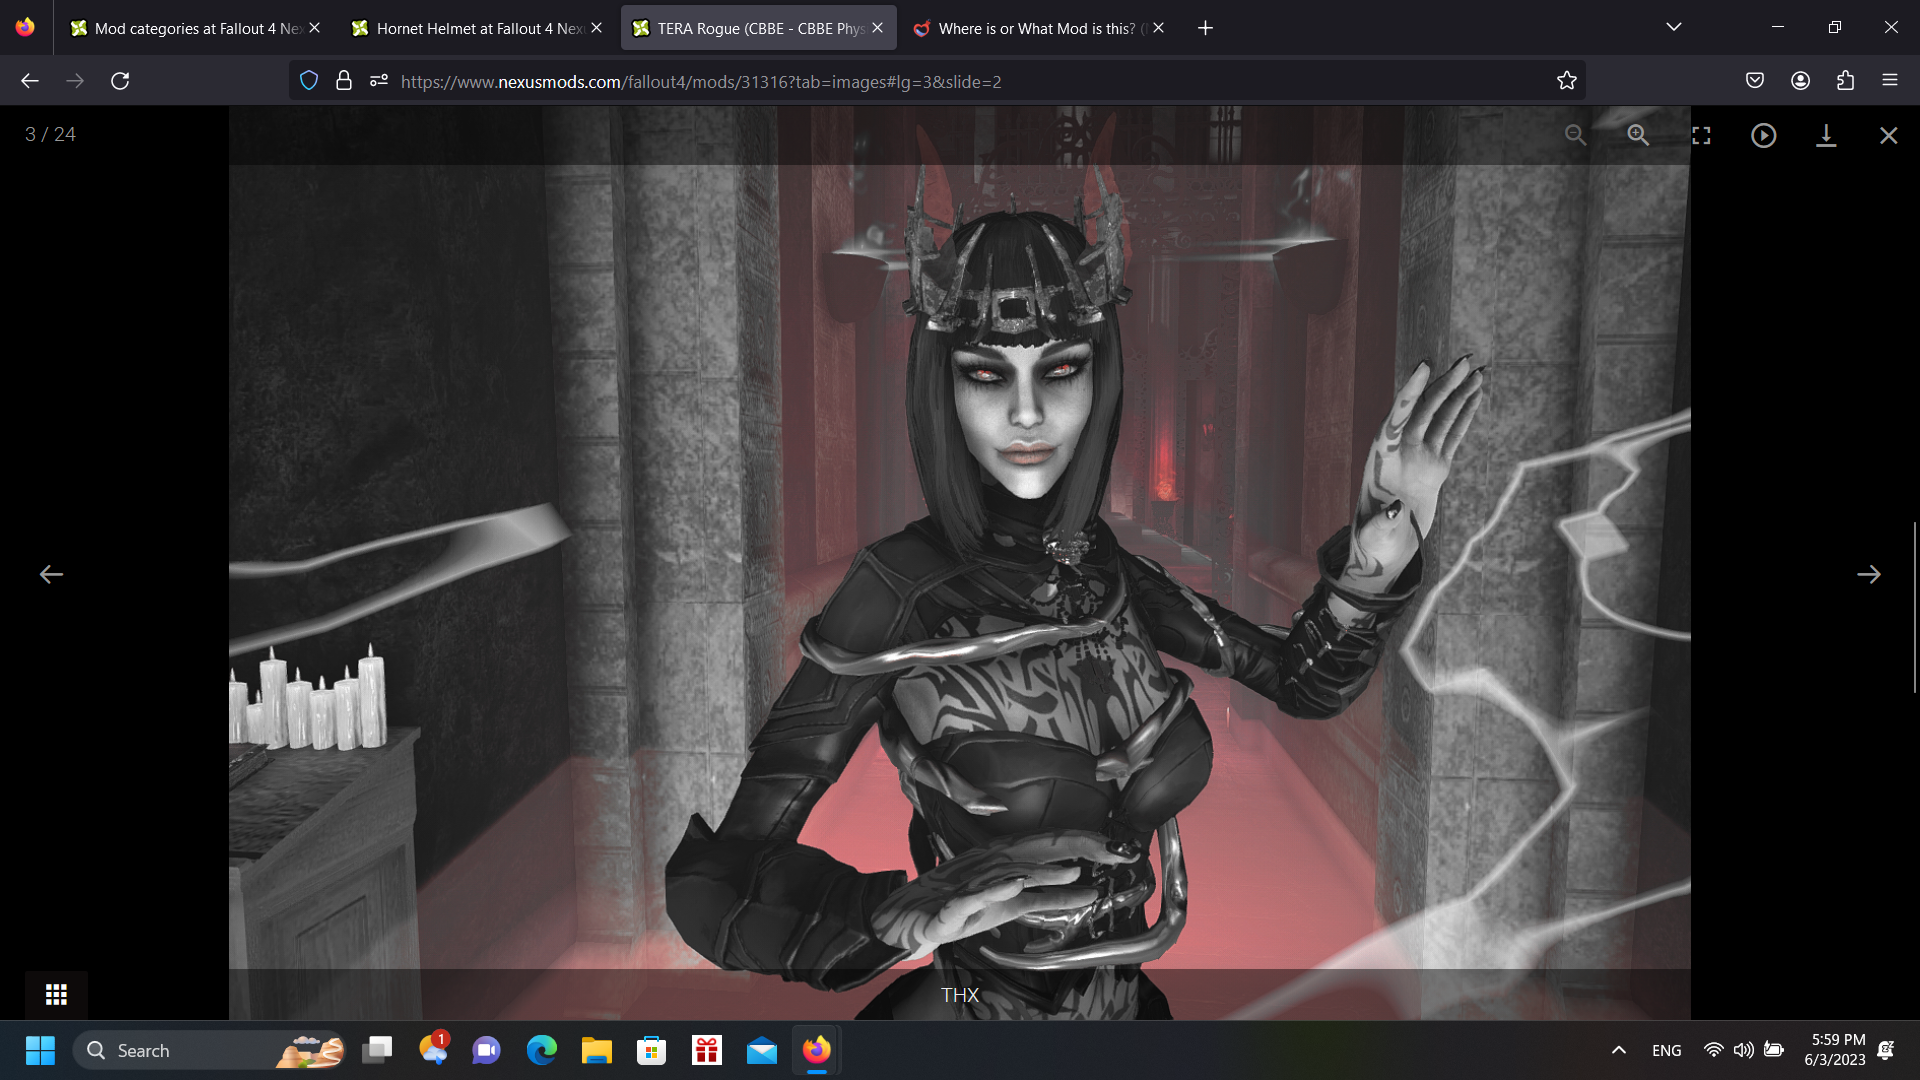This screenshot has height=1080, width=1920.
Task: Close the Where is or What Mod tab
Action: [x=1159, y=28]
